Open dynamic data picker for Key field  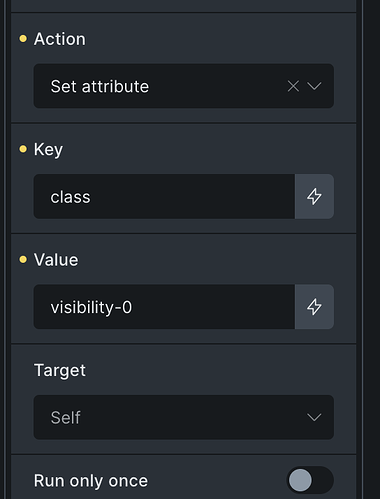coord(314,196)
